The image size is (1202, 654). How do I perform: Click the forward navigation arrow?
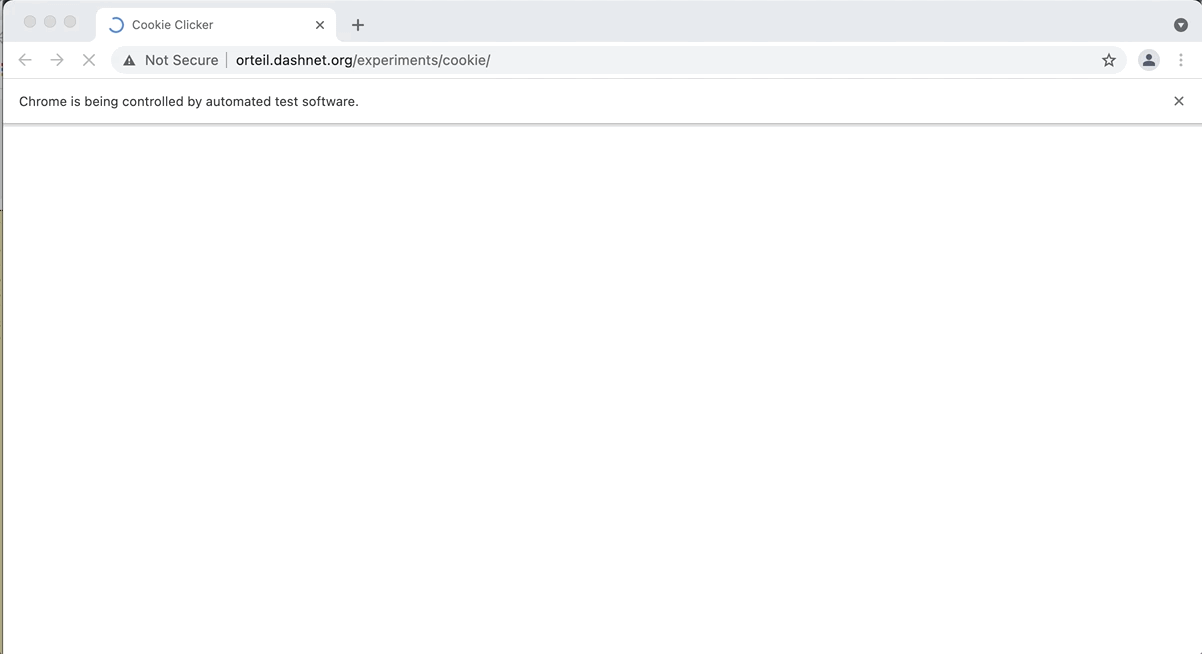[x=57, y=60]
